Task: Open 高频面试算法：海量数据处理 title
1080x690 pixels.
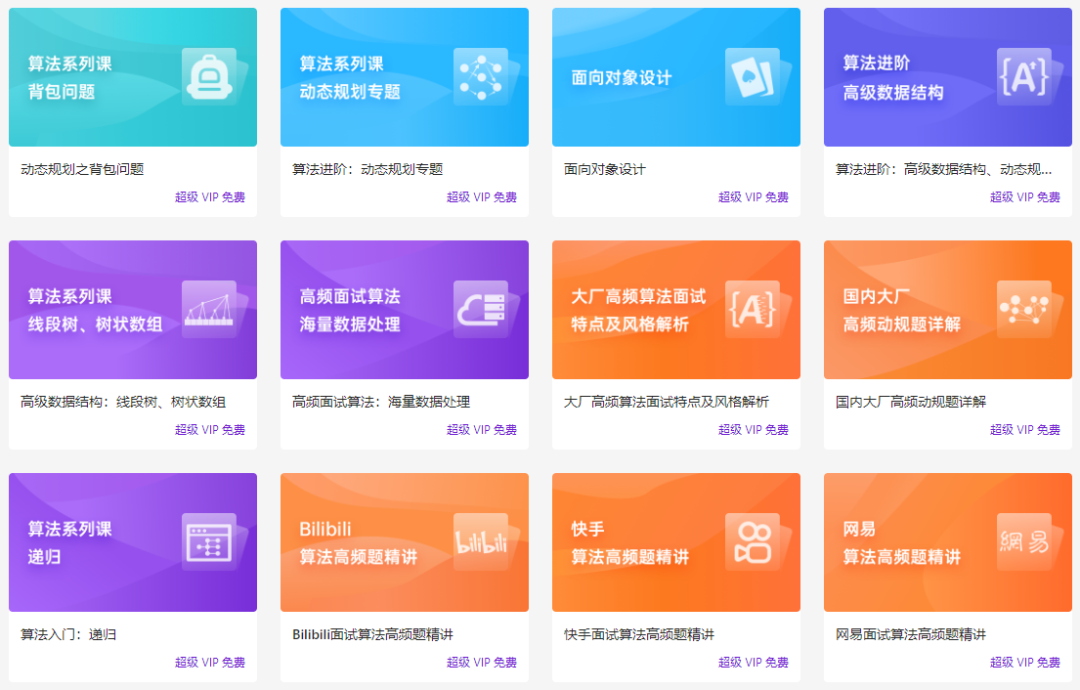Action: pyautogui.click(x=381, y=402)
